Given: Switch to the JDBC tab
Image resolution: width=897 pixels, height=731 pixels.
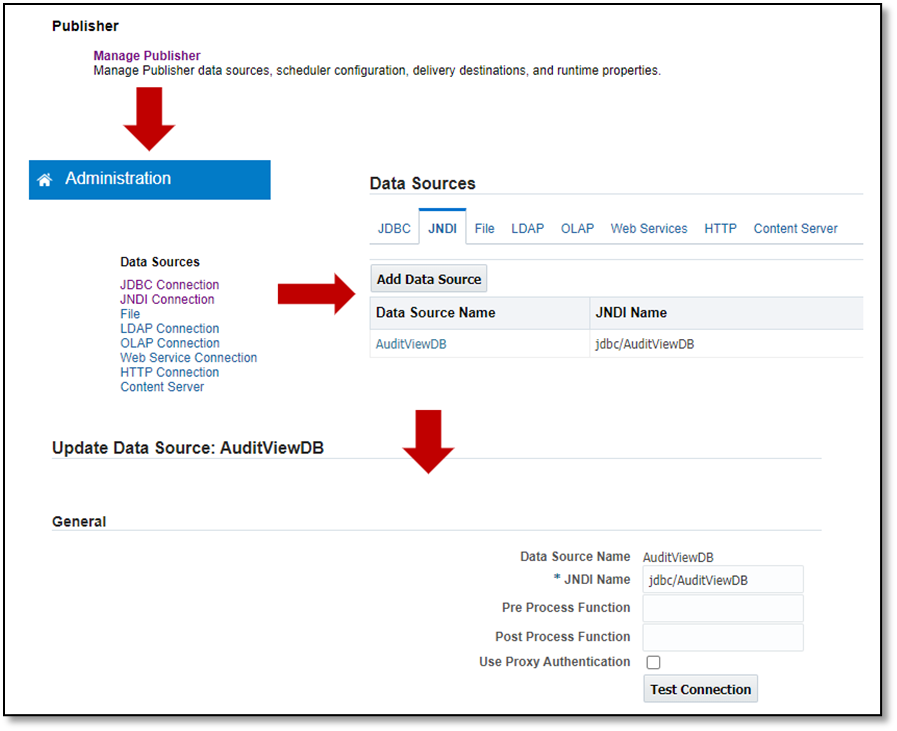Looking at the screenshot, I should click(394, 228).
